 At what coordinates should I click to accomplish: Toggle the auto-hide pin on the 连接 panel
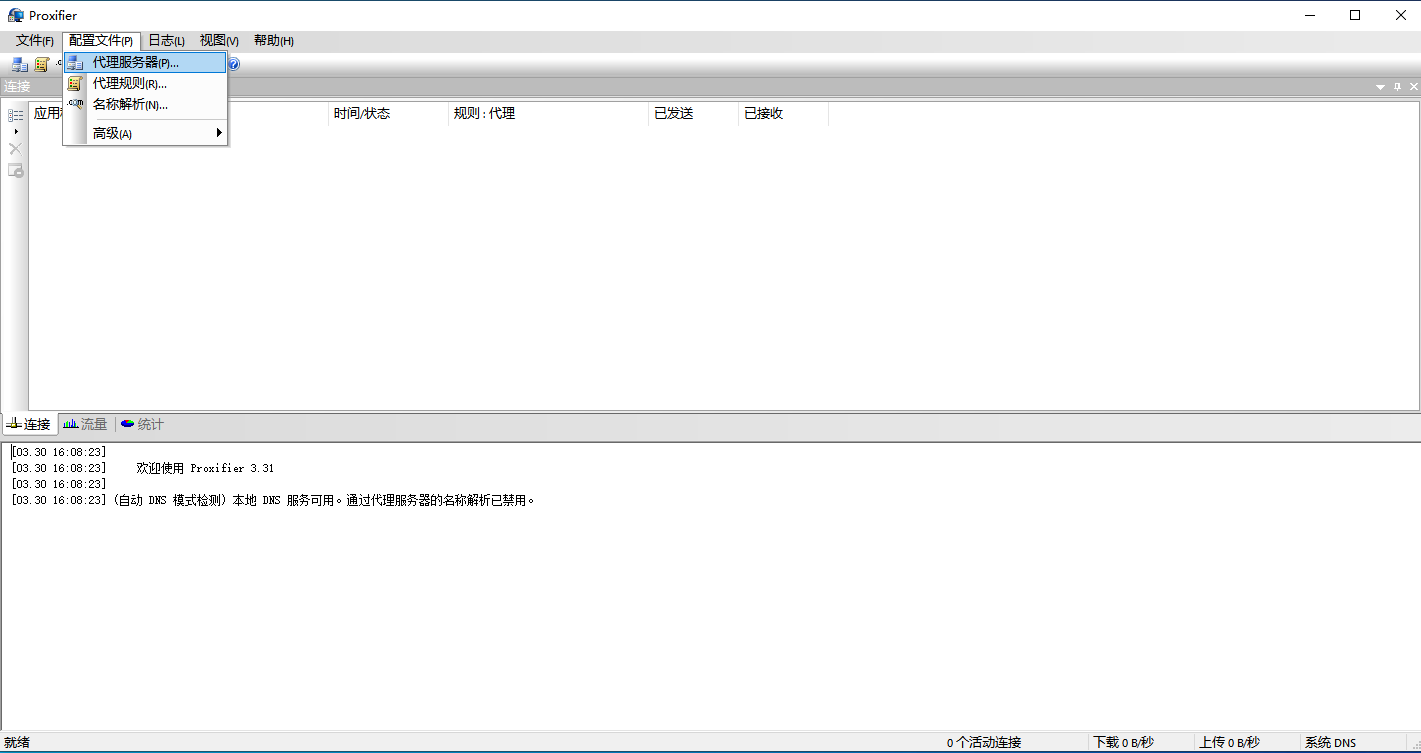(x=1397, y=87)
